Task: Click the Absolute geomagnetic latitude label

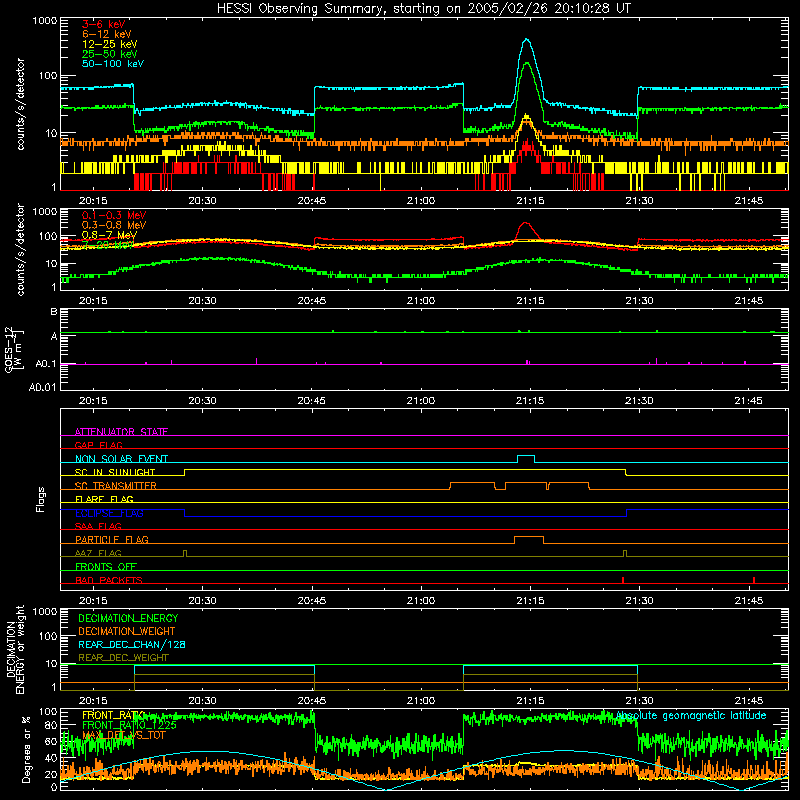Action: point(691,715)
